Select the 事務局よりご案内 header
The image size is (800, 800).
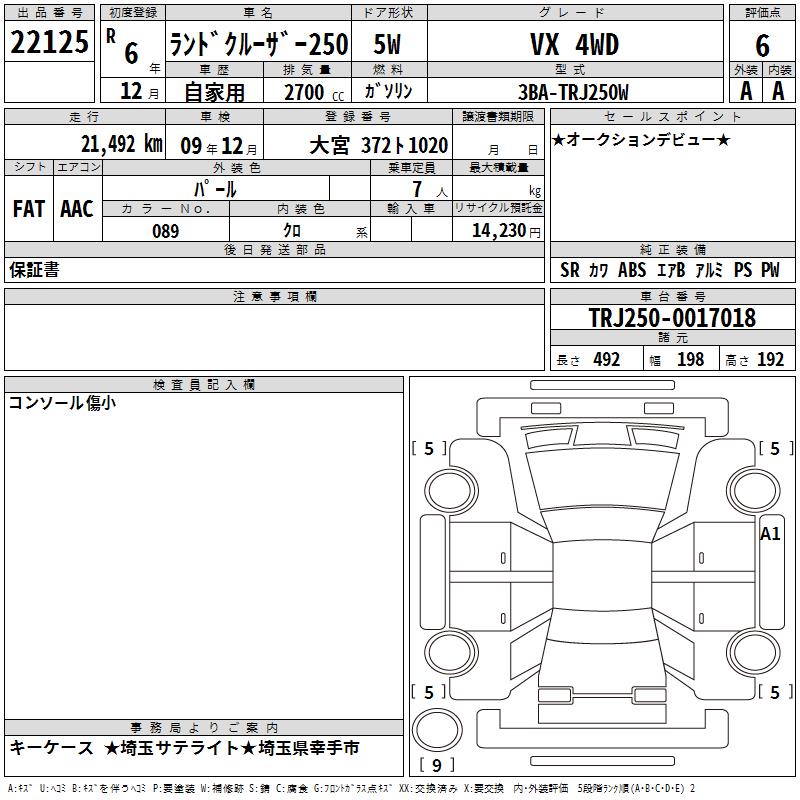(x=204, y=727)
